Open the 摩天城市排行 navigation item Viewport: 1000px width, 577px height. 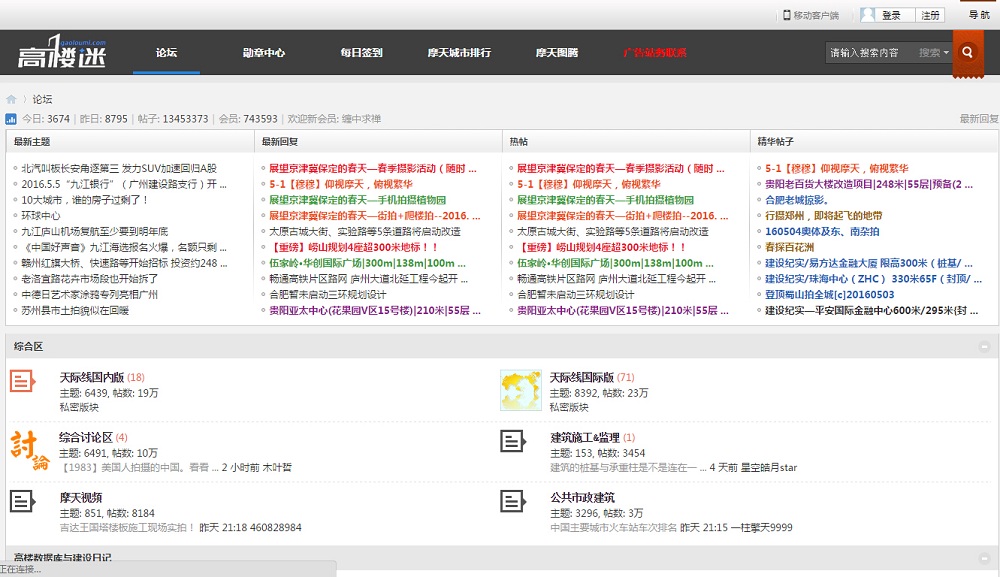pyautogui.click(x=459, y=52)
